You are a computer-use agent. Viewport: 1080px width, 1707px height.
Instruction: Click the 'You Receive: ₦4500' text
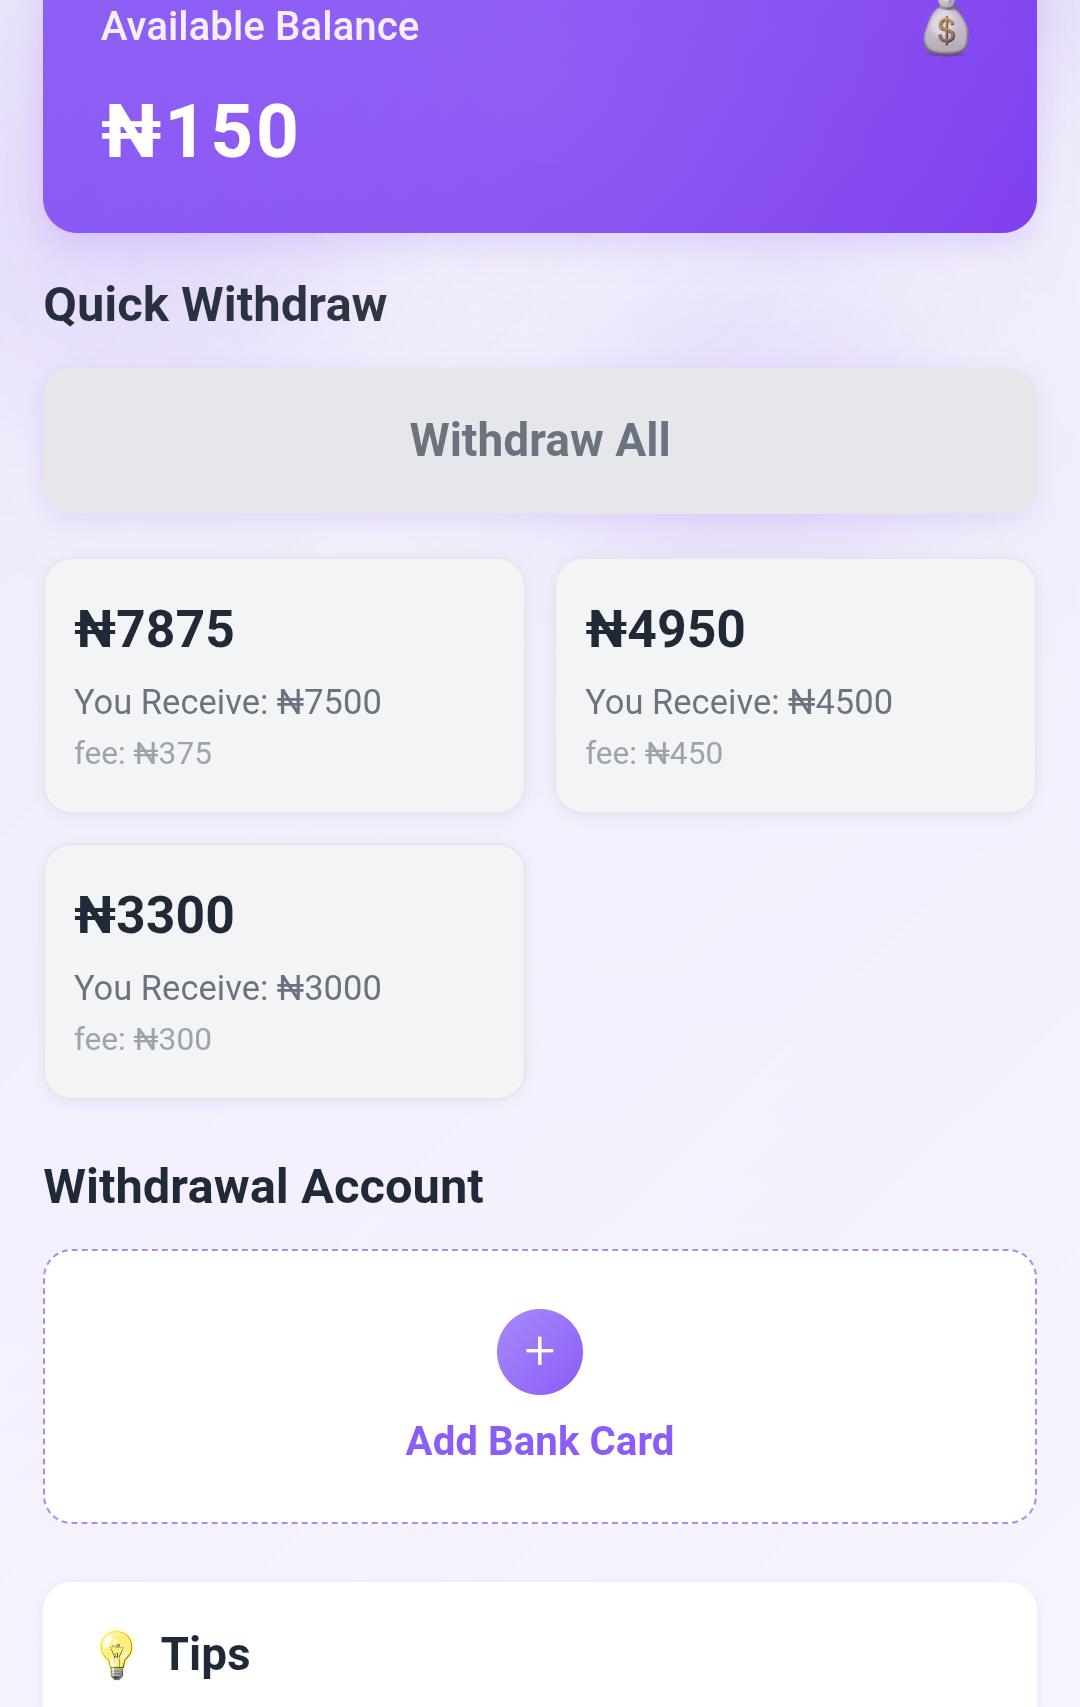(739, 702)
